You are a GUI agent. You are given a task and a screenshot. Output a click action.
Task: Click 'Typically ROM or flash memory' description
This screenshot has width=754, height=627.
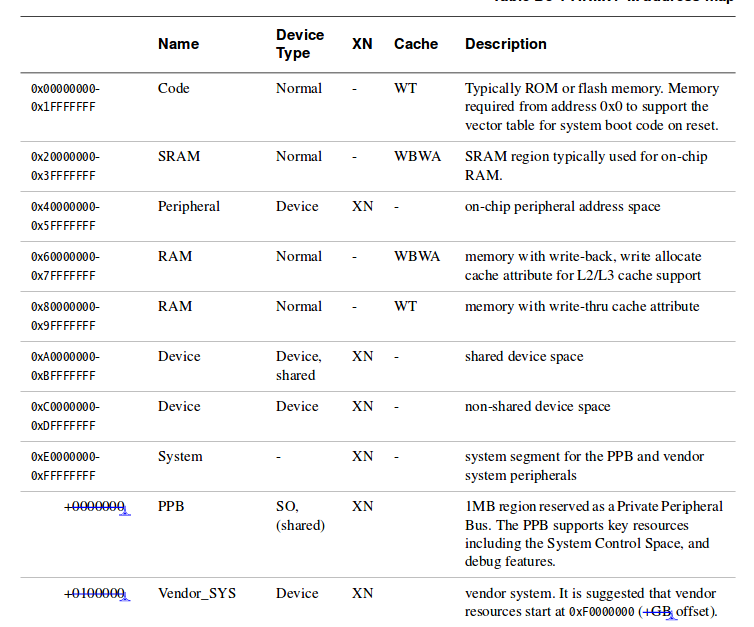(x=591, y=107)
